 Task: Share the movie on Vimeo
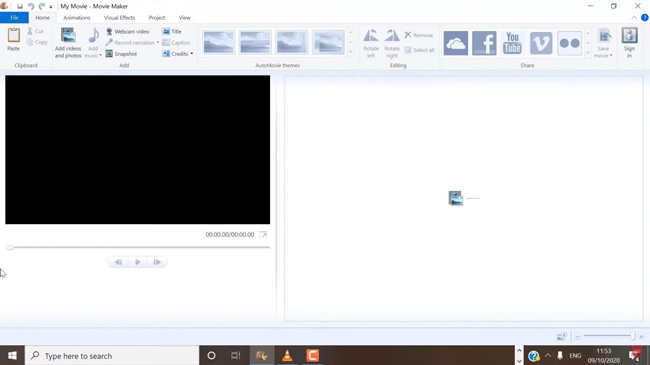coord(541,43)
